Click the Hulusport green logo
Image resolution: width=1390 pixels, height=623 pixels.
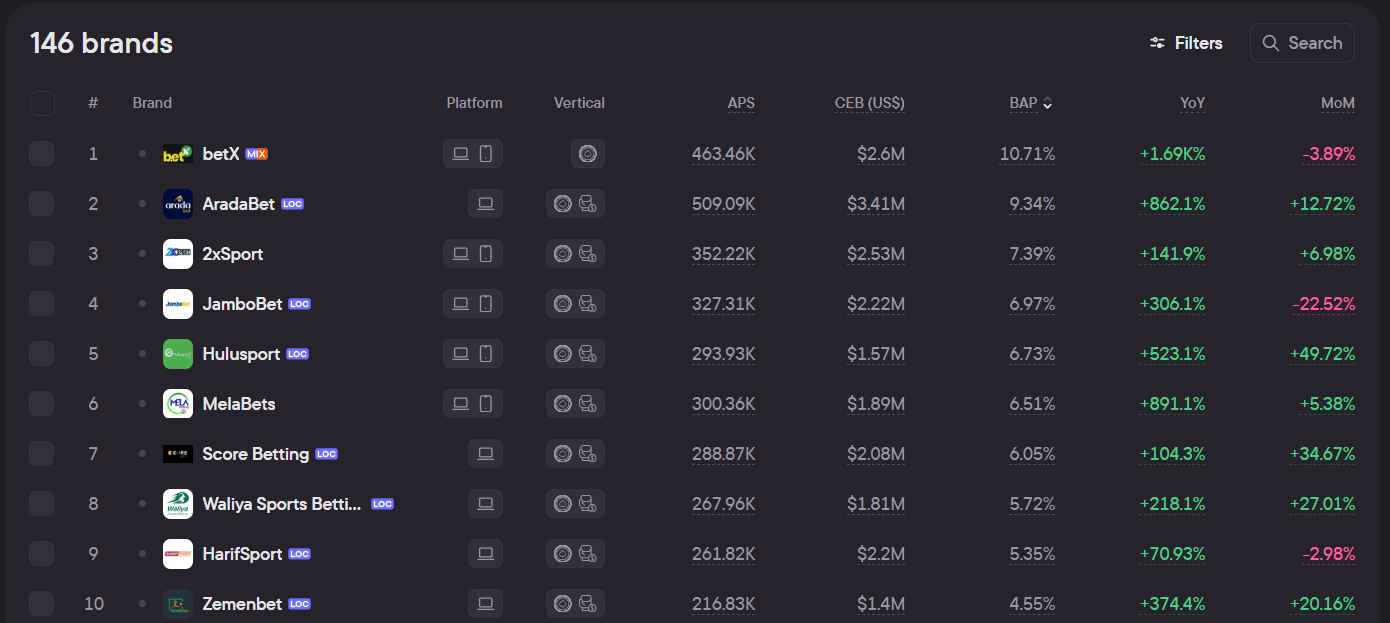click(x=178, y=354)
